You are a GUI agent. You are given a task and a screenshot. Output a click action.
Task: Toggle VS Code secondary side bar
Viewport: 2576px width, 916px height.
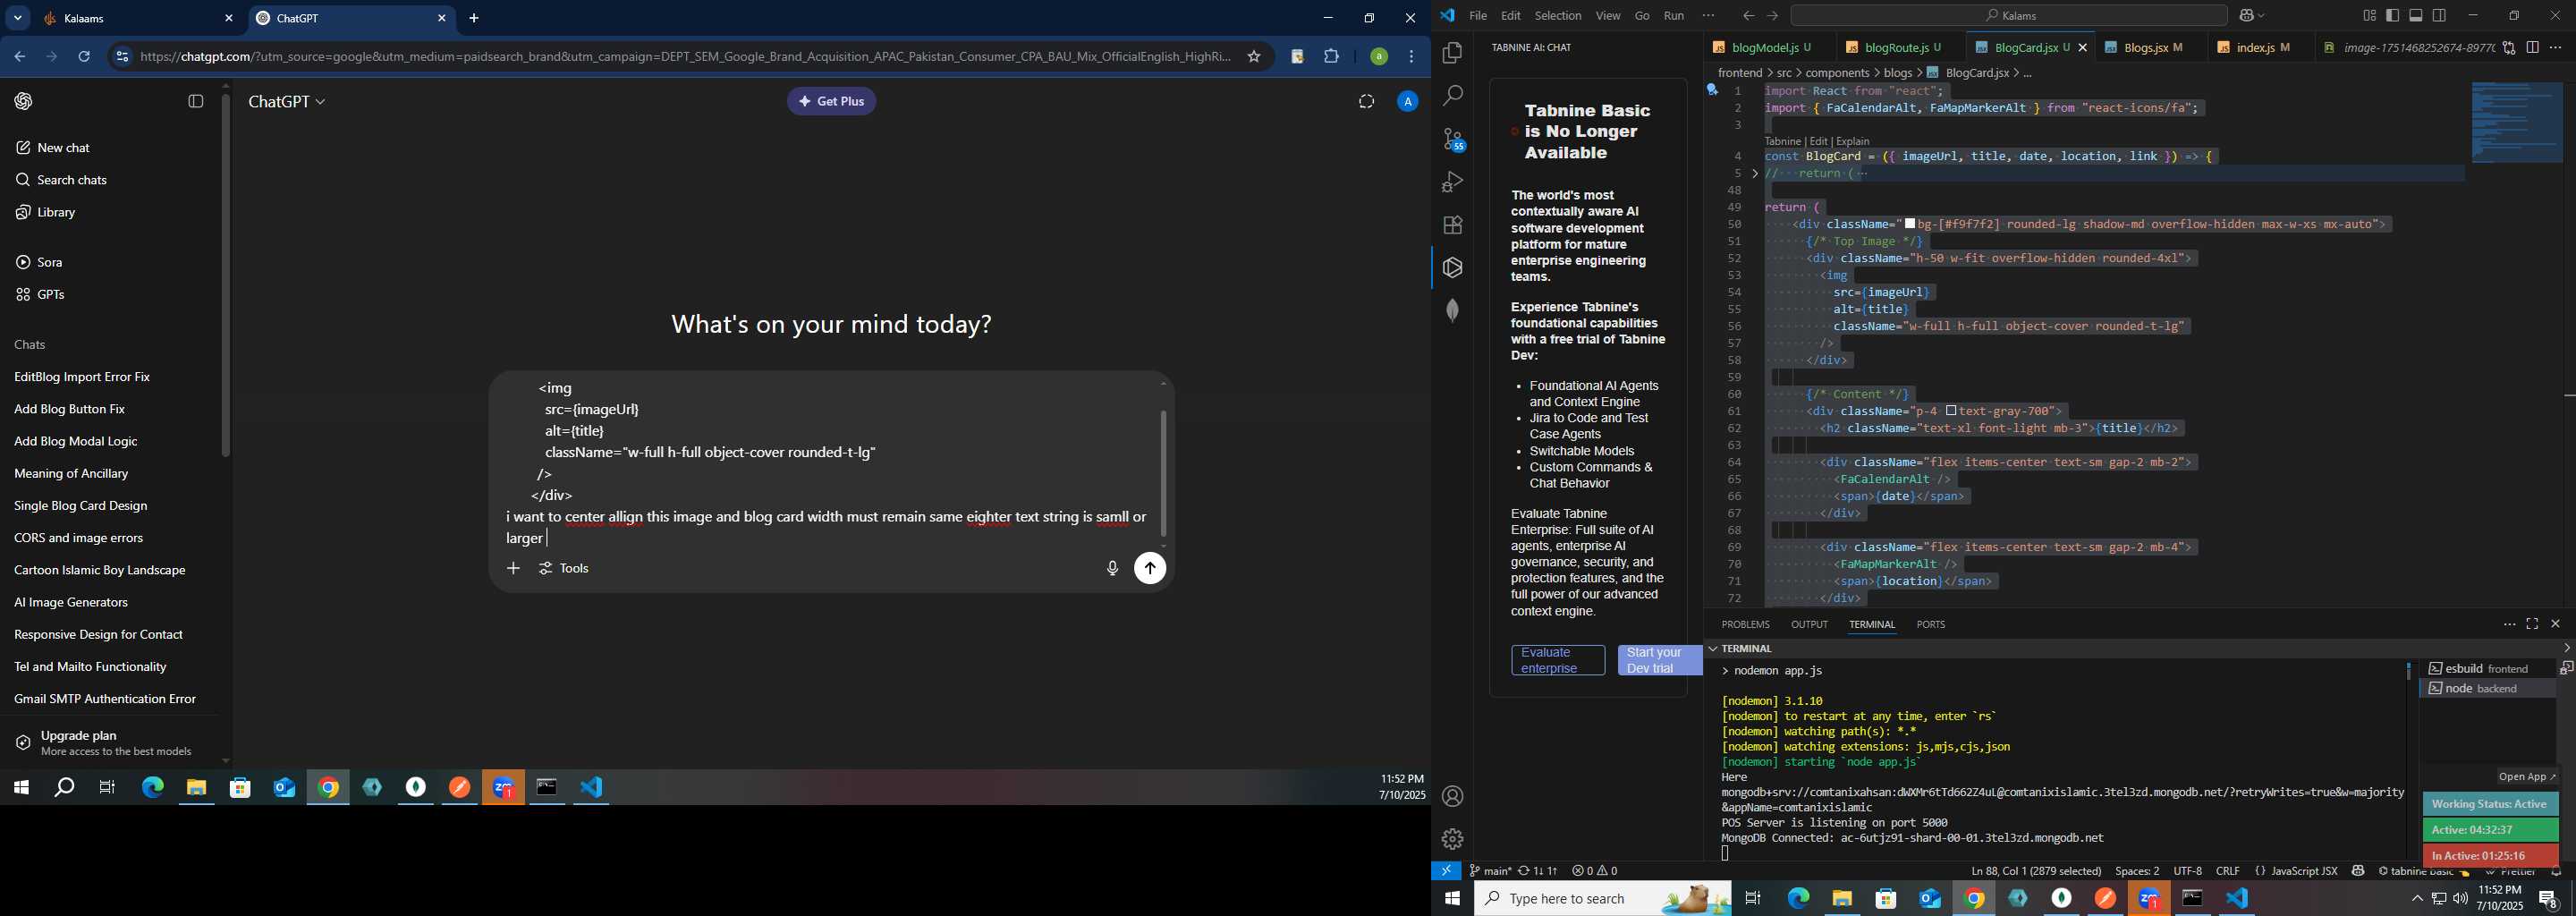click(x=2440, y=16)
